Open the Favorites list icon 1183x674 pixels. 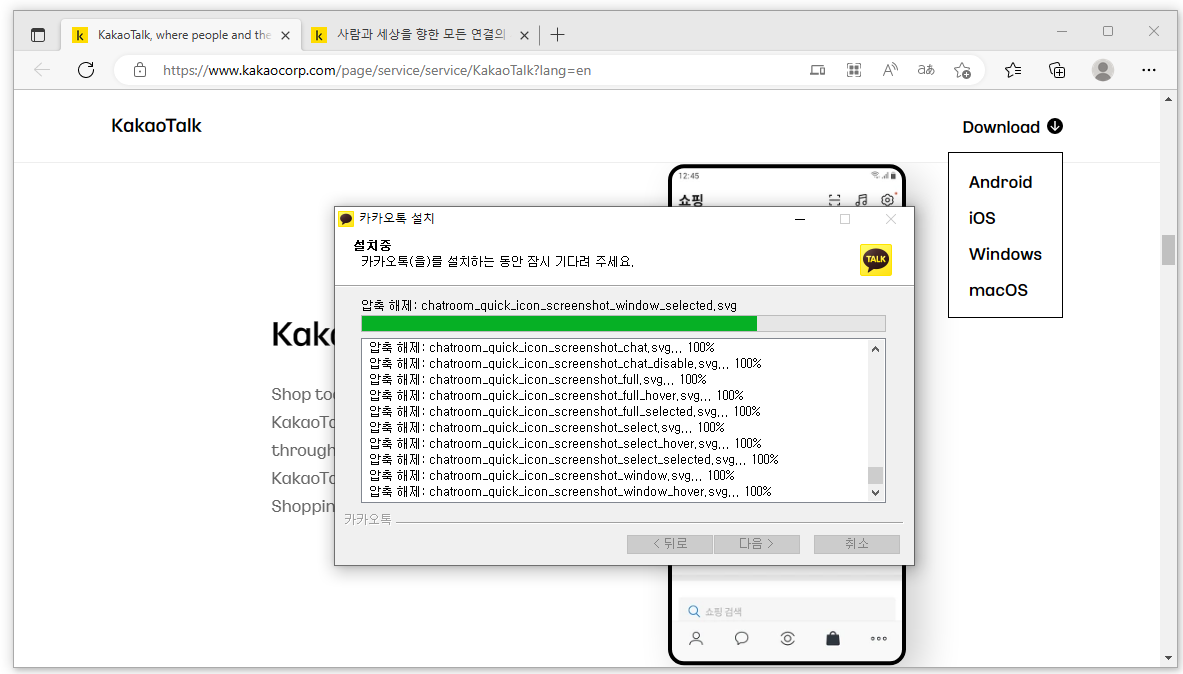[x=1013, y=70]
